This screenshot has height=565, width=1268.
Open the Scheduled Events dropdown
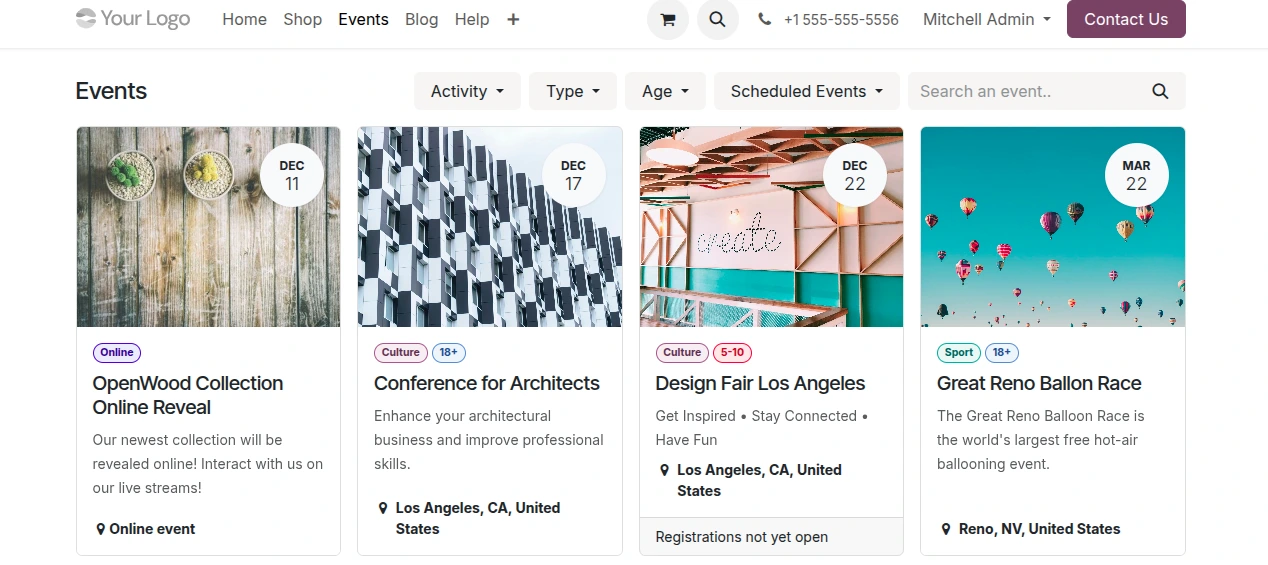click(806, 91)
